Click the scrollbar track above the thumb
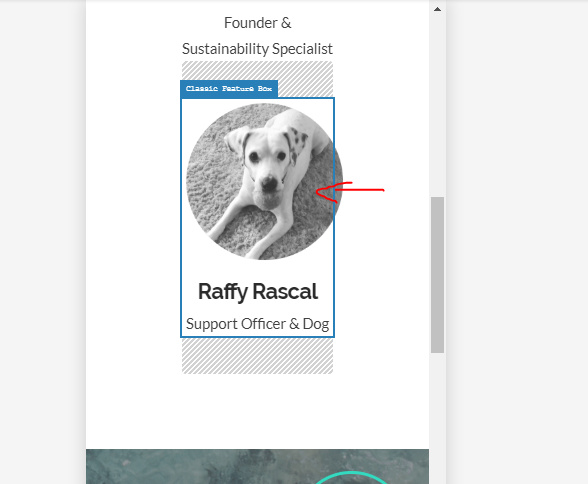The image size is (588, 484). [437, 105]
